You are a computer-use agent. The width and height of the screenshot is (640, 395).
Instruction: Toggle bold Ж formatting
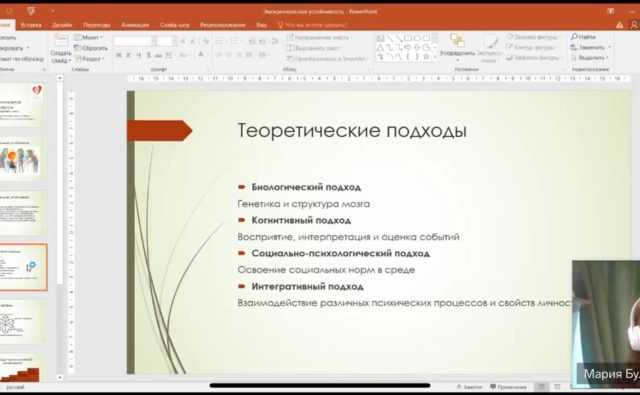[119, 55]
